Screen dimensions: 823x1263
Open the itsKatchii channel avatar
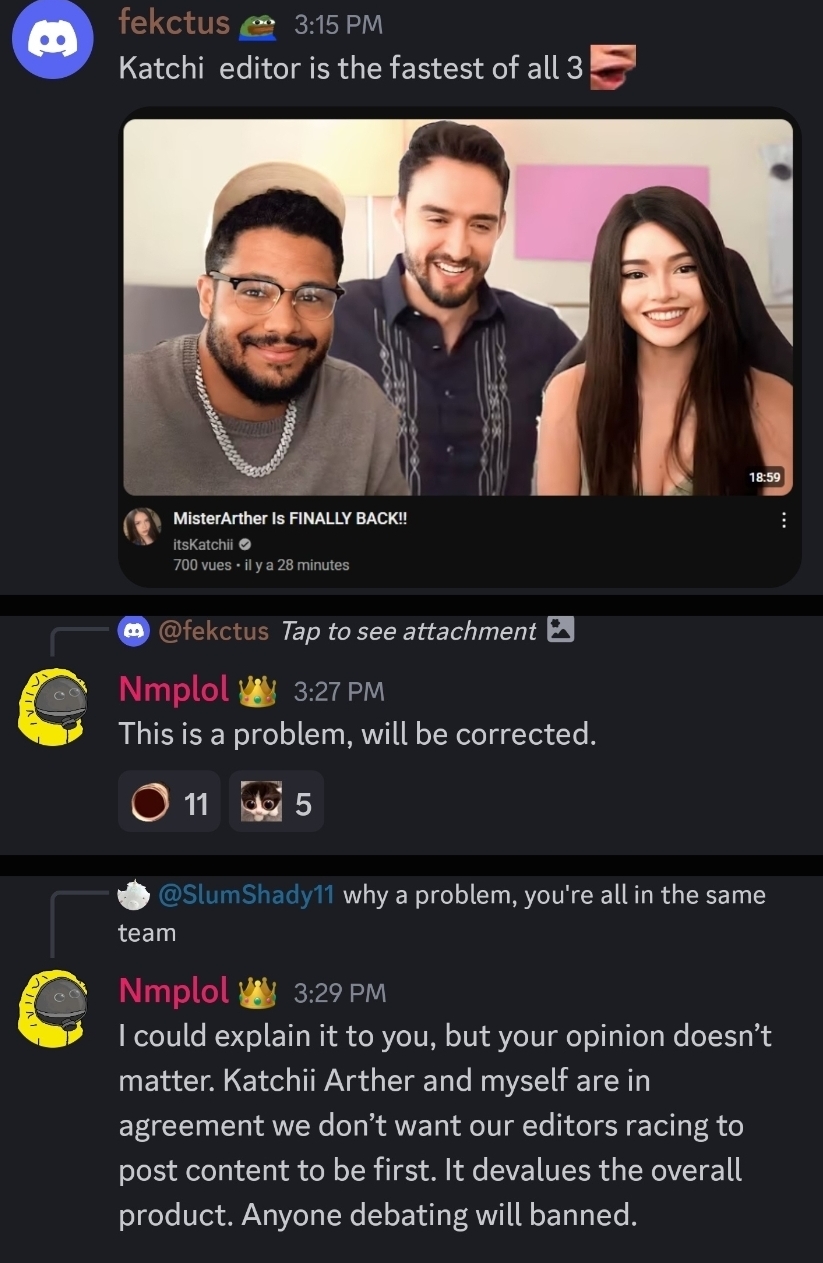142,525
